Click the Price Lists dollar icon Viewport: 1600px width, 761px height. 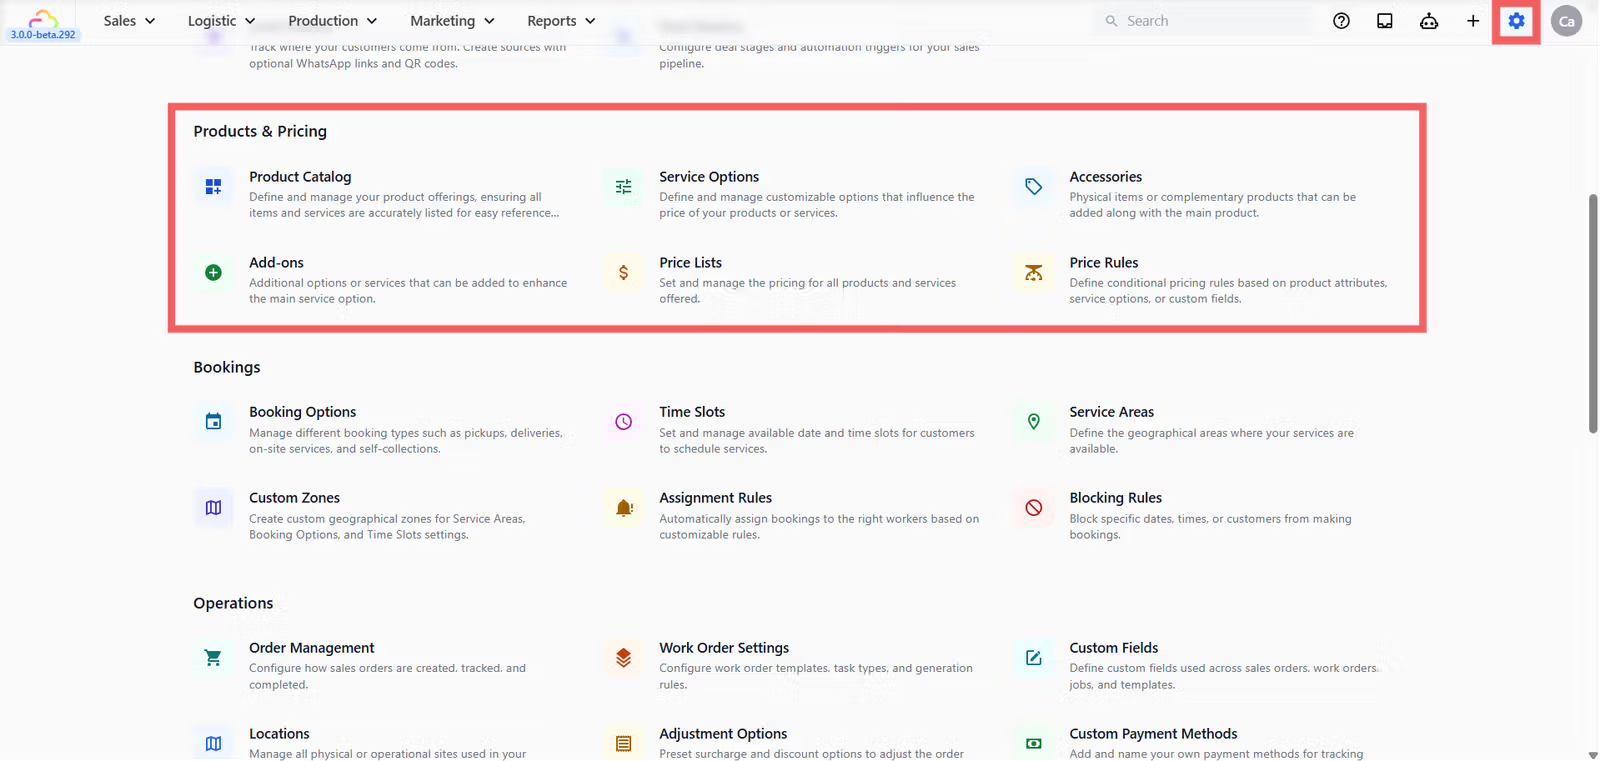pyautogui.click(x=623, y=273)
